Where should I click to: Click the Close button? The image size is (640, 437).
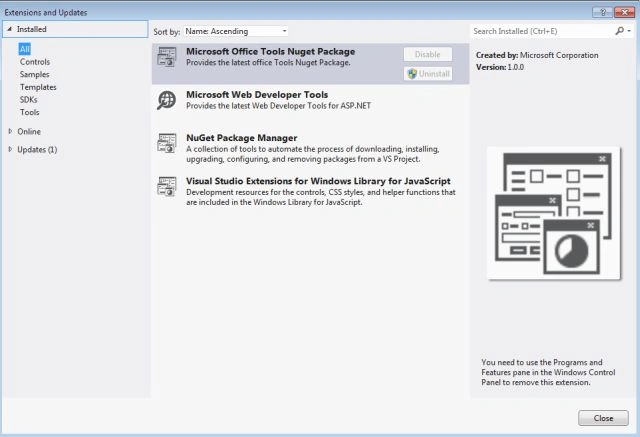[603, 418]
